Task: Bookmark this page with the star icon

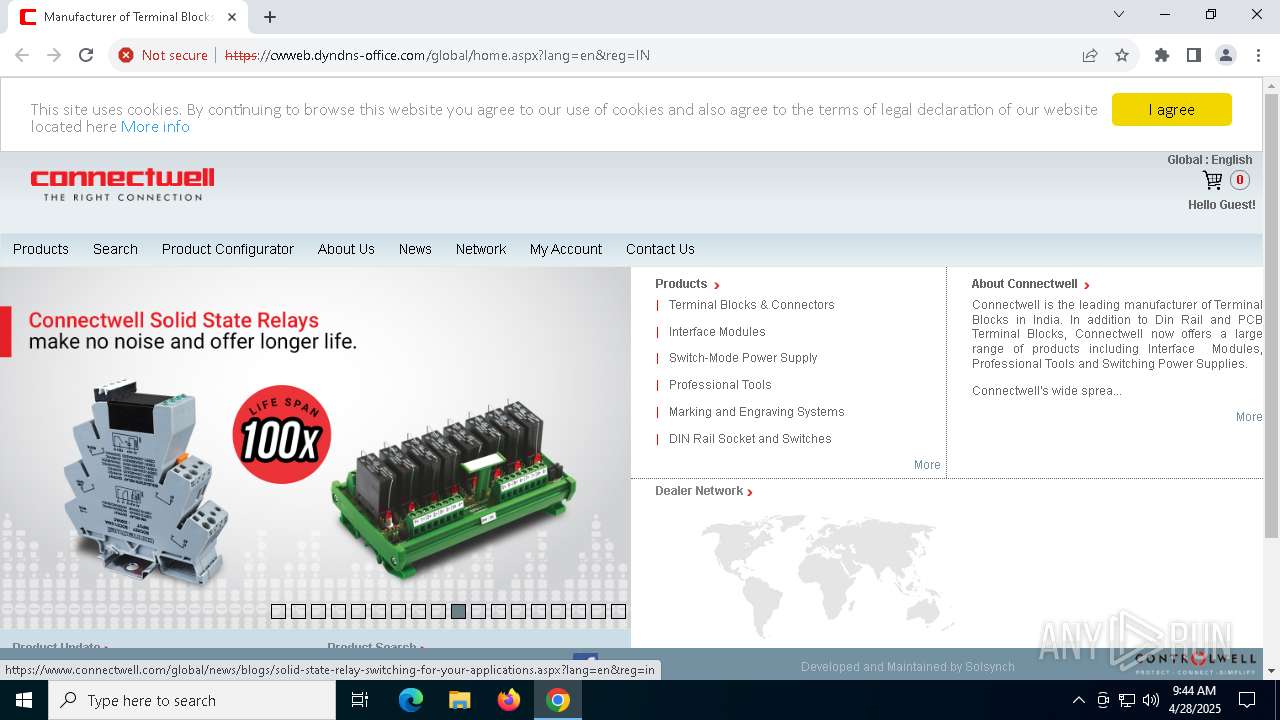Action: pyautogui.click(x=1122, y=55)
